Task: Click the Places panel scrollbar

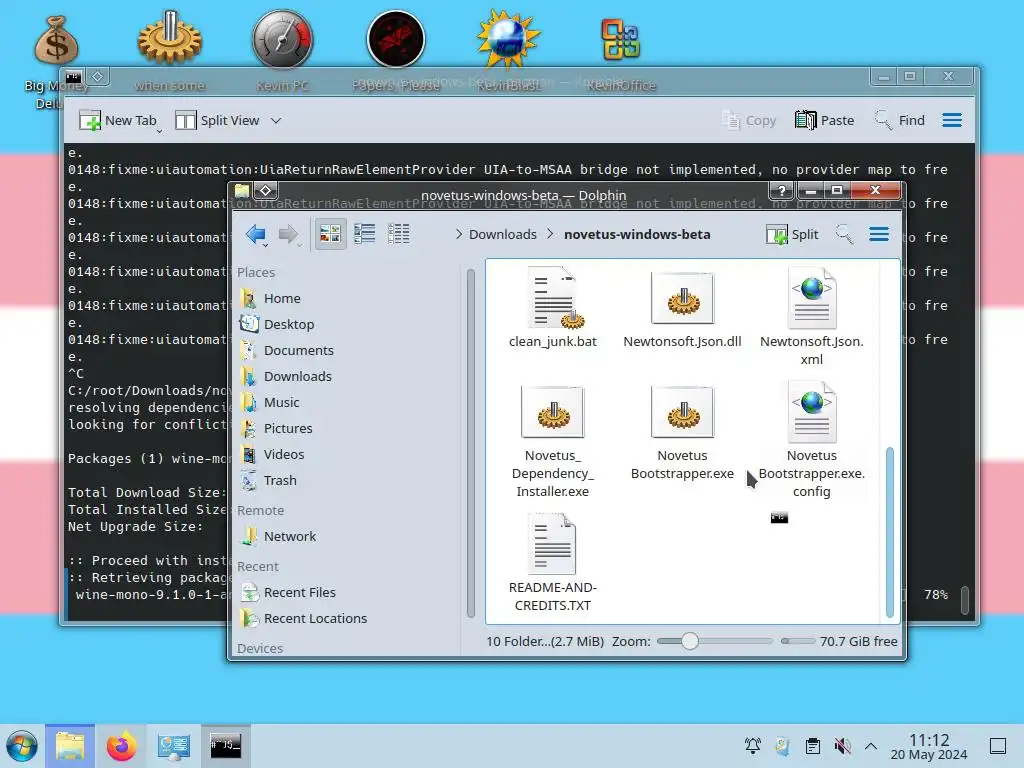Action: click(x=471, y=443)
